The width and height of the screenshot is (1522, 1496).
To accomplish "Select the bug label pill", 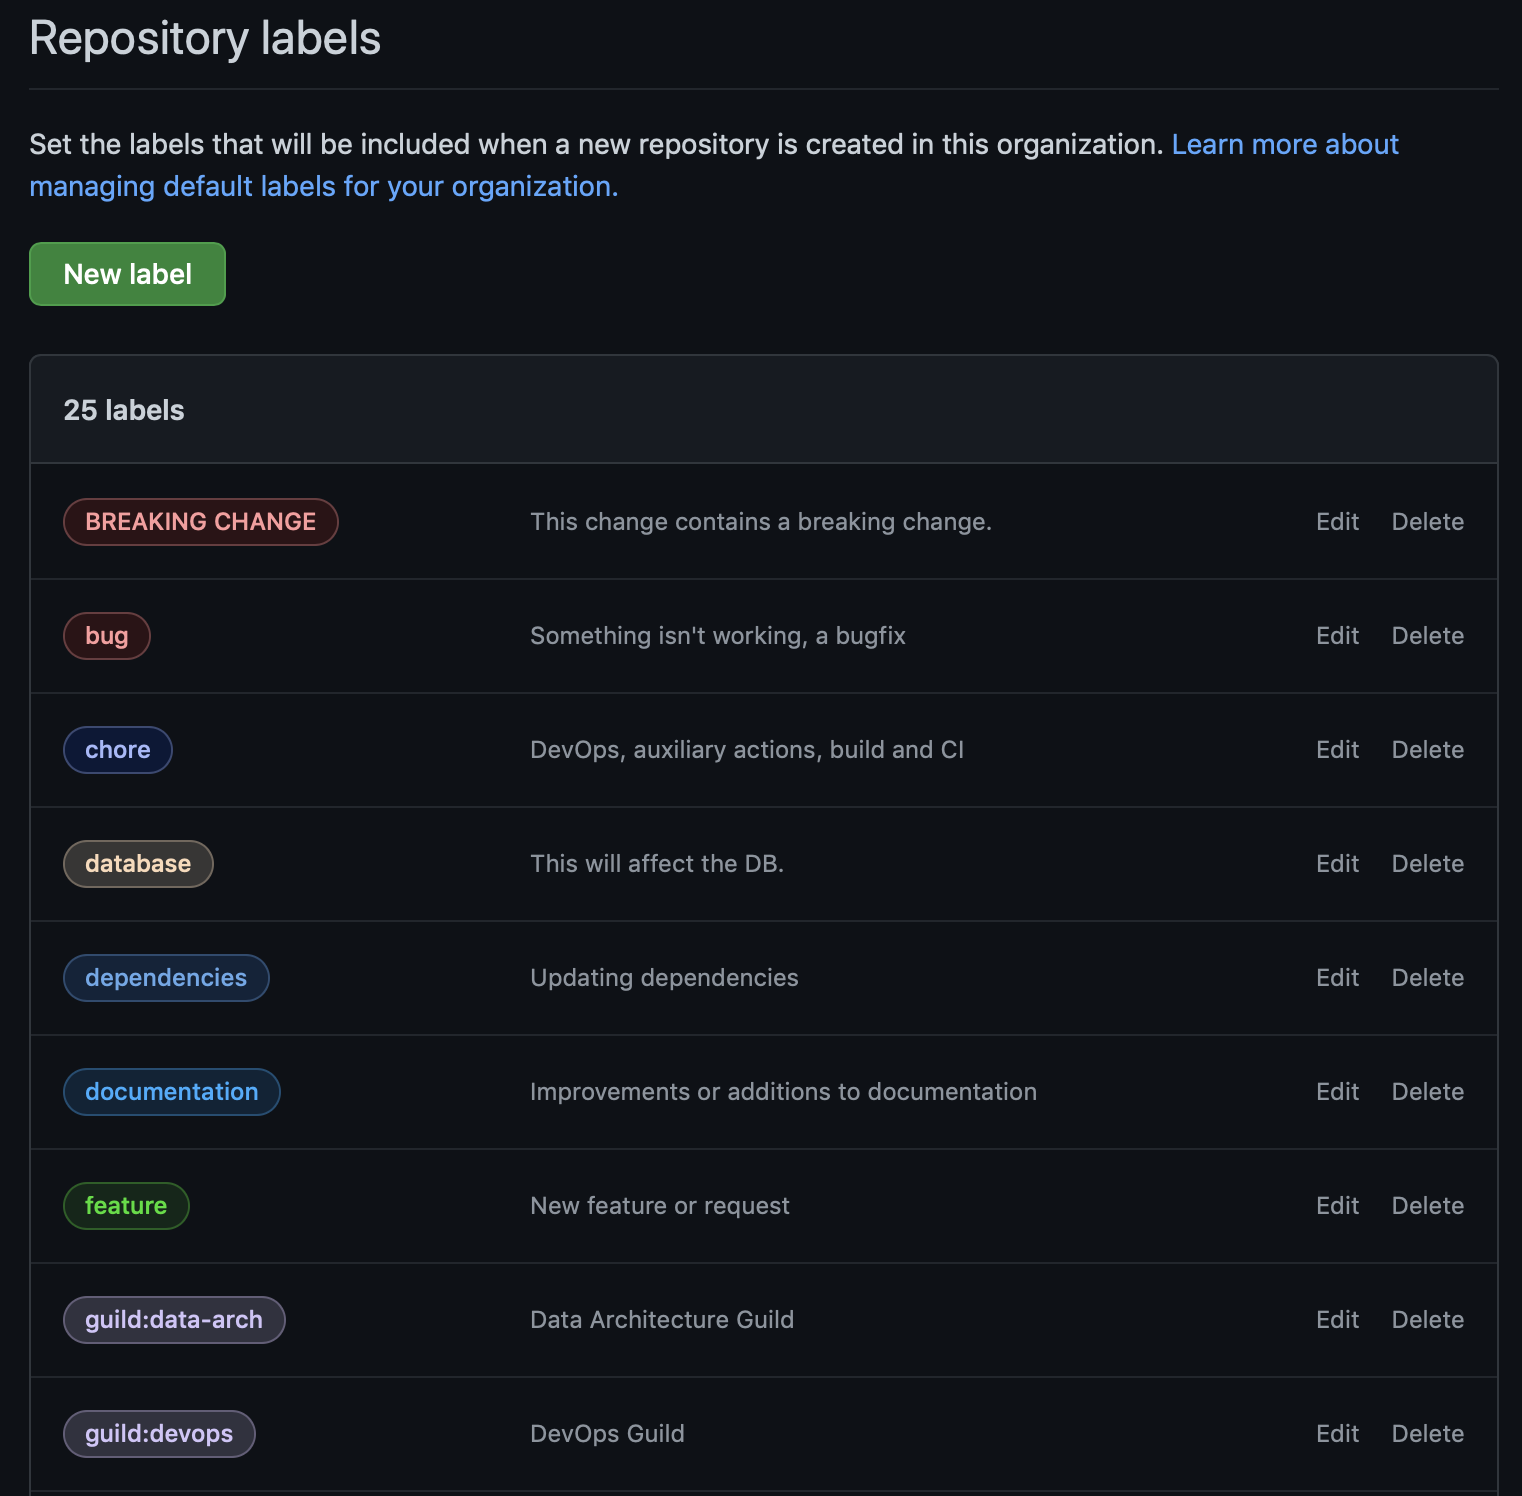I will (107, 636).
